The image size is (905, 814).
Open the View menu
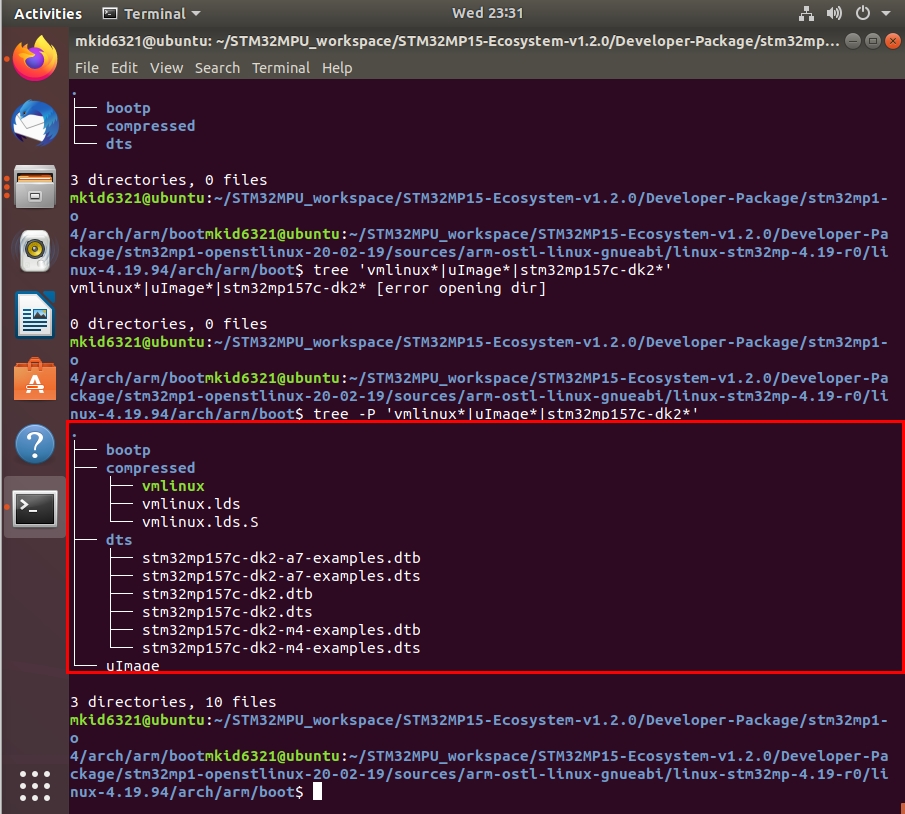tap(166, 68)
